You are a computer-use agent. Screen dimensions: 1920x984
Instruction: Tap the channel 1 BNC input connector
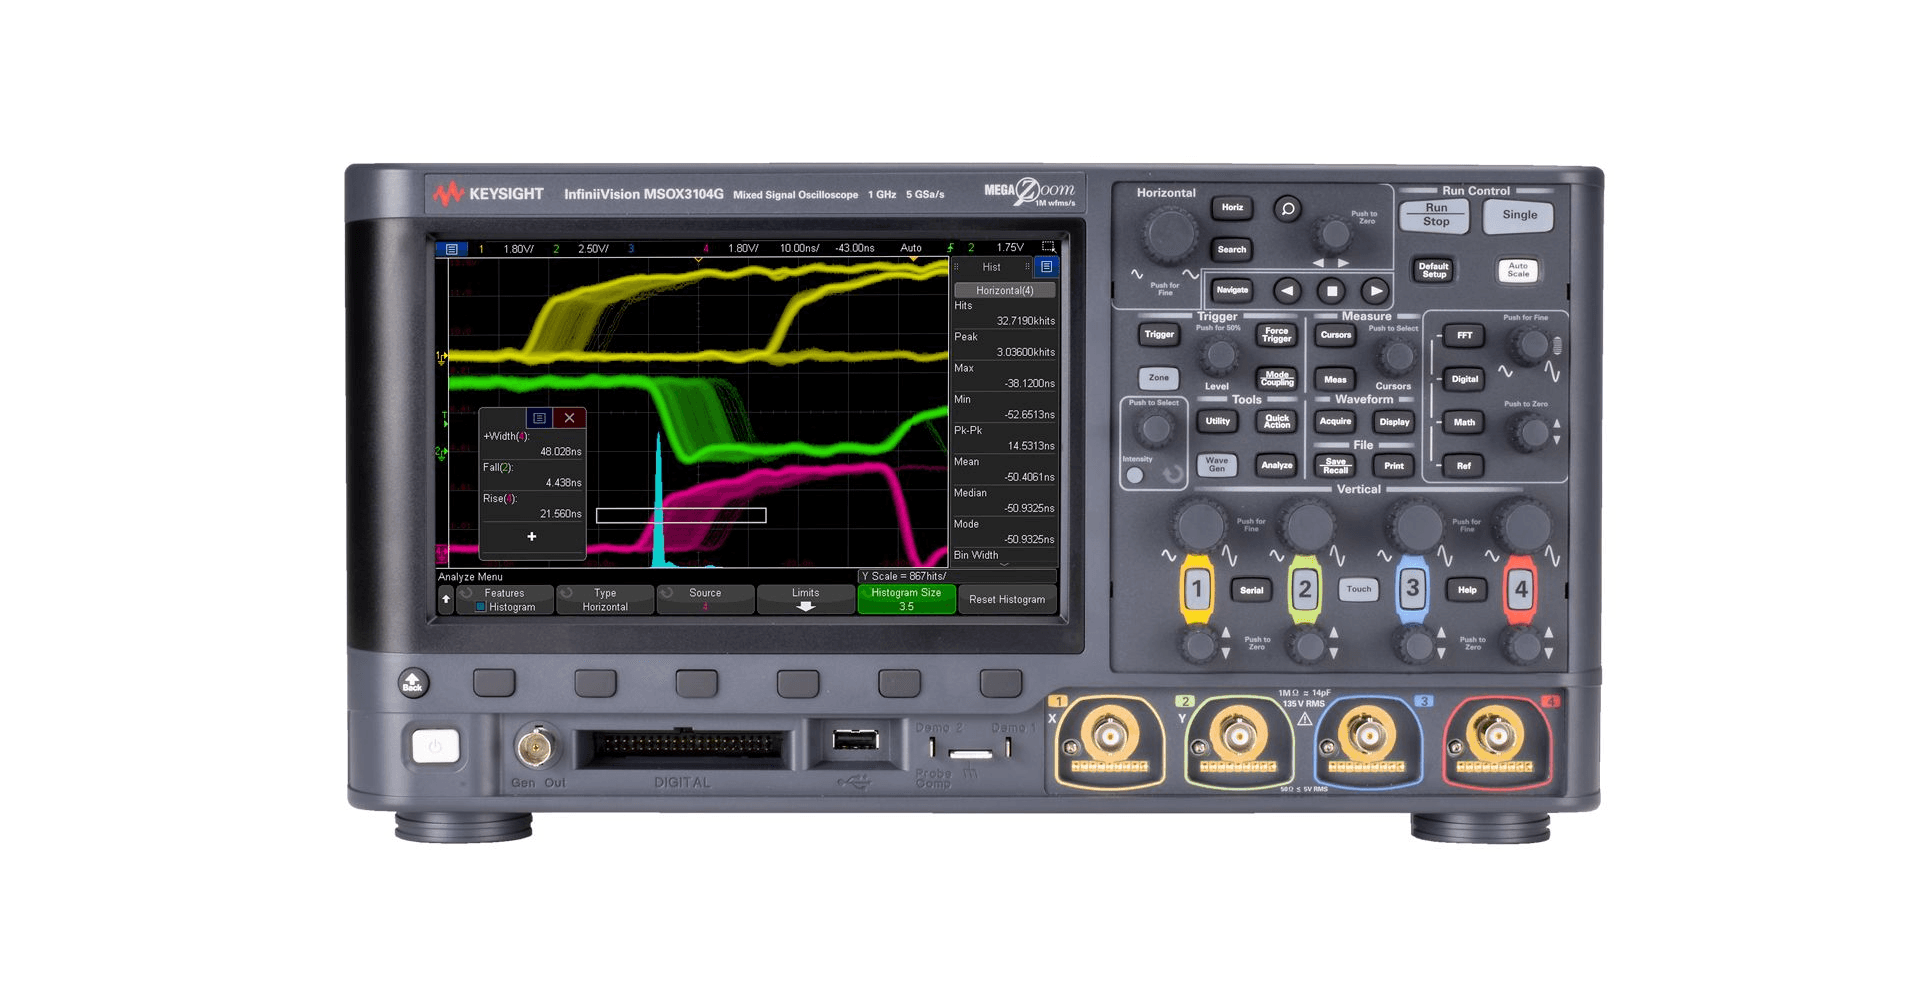click(x=1109, y=737)
